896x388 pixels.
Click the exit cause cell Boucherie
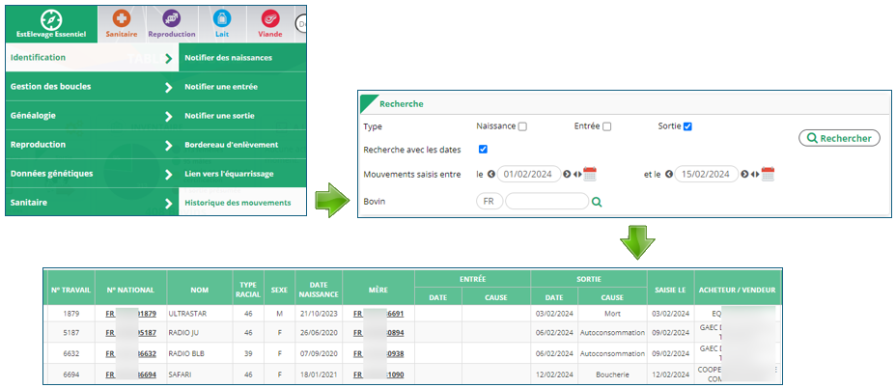pos(612,374)
